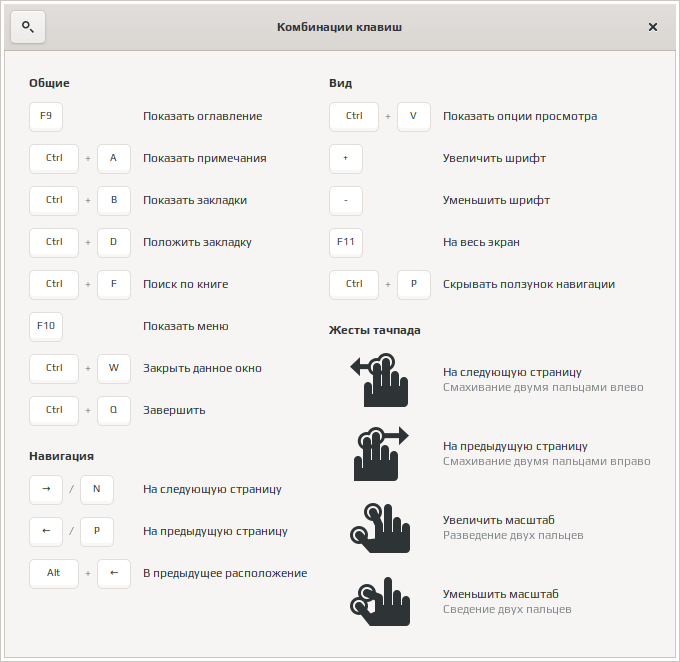Click the two-finger swipe left gesture icon
The height and width of the screenshot is (662, 680).
click(380, 380)
